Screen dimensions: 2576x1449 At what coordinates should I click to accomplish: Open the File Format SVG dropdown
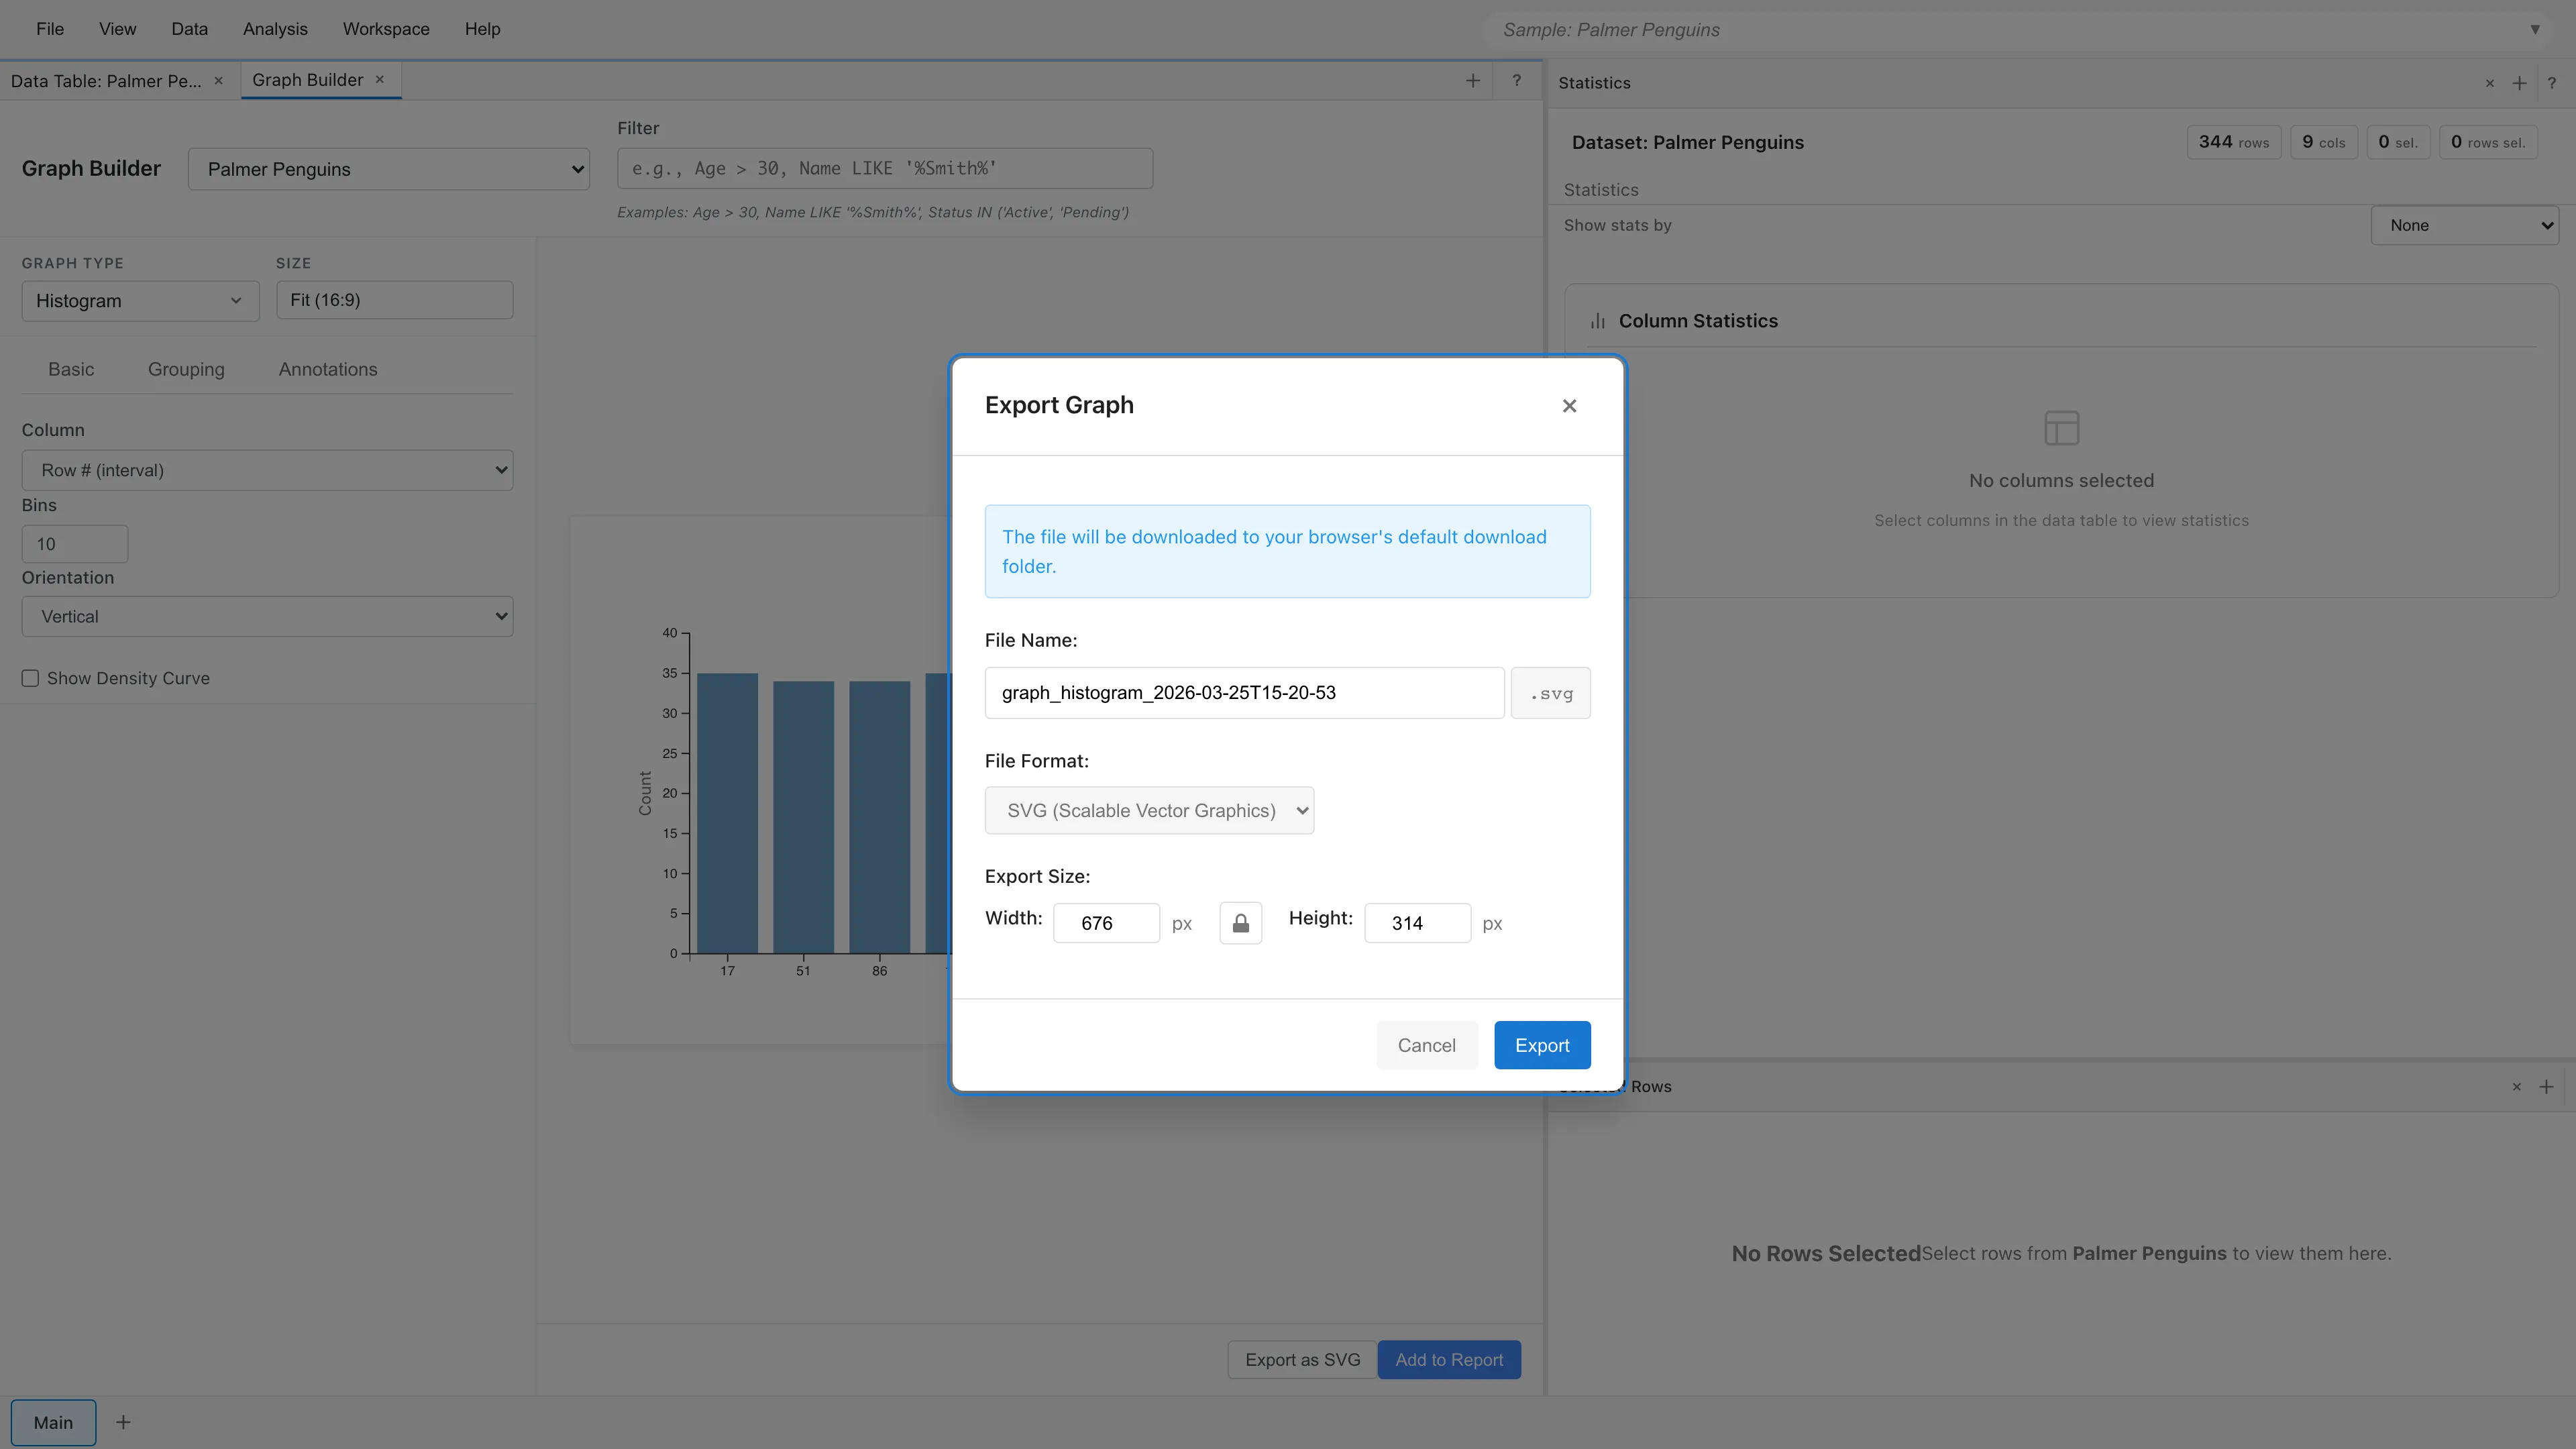click(1149, 810)
